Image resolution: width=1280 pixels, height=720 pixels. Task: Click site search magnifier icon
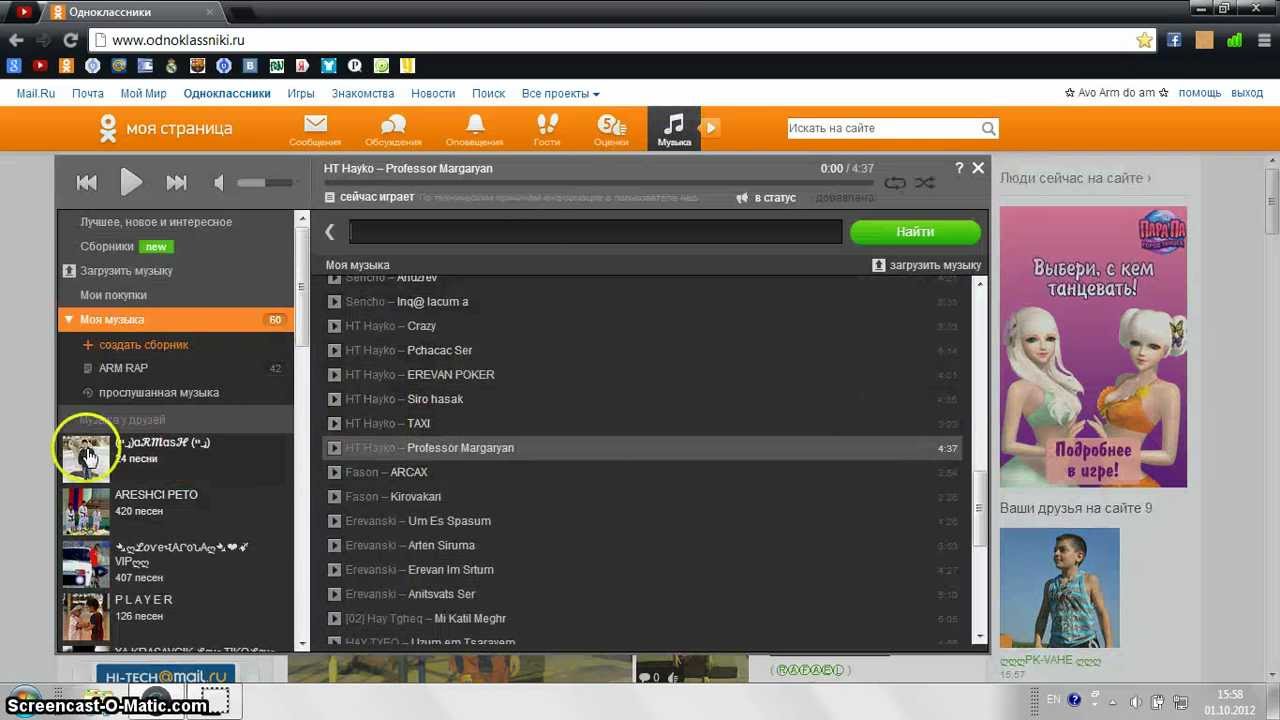pyautogui.click(x=988, y=128)
